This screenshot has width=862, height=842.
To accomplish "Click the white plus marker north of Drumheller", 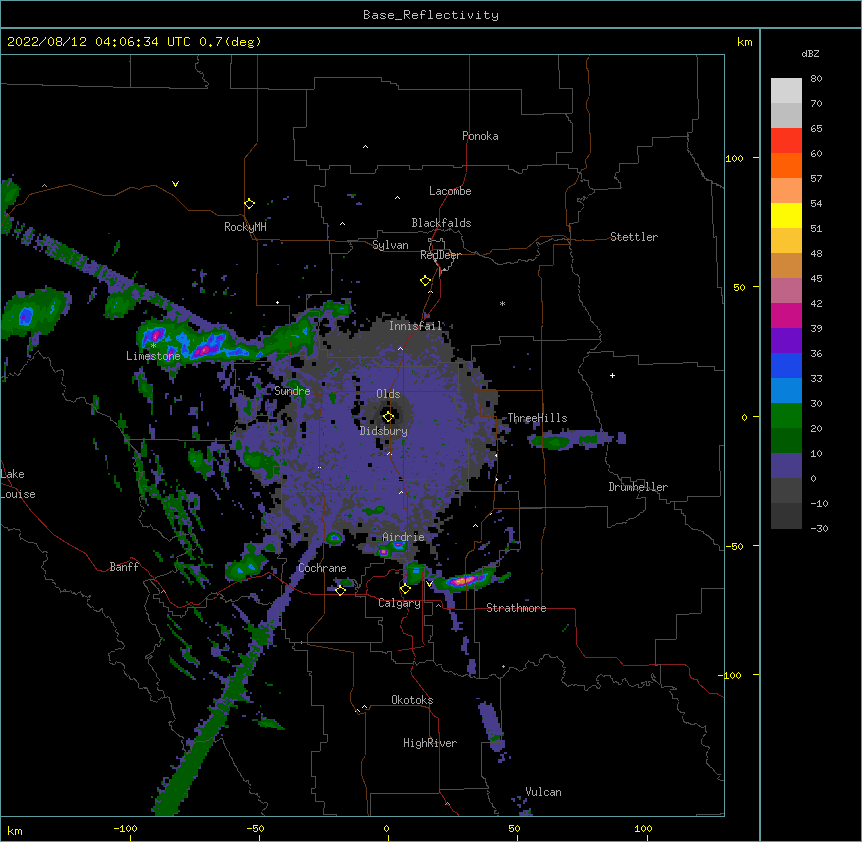I will click(x=612, y=375).
